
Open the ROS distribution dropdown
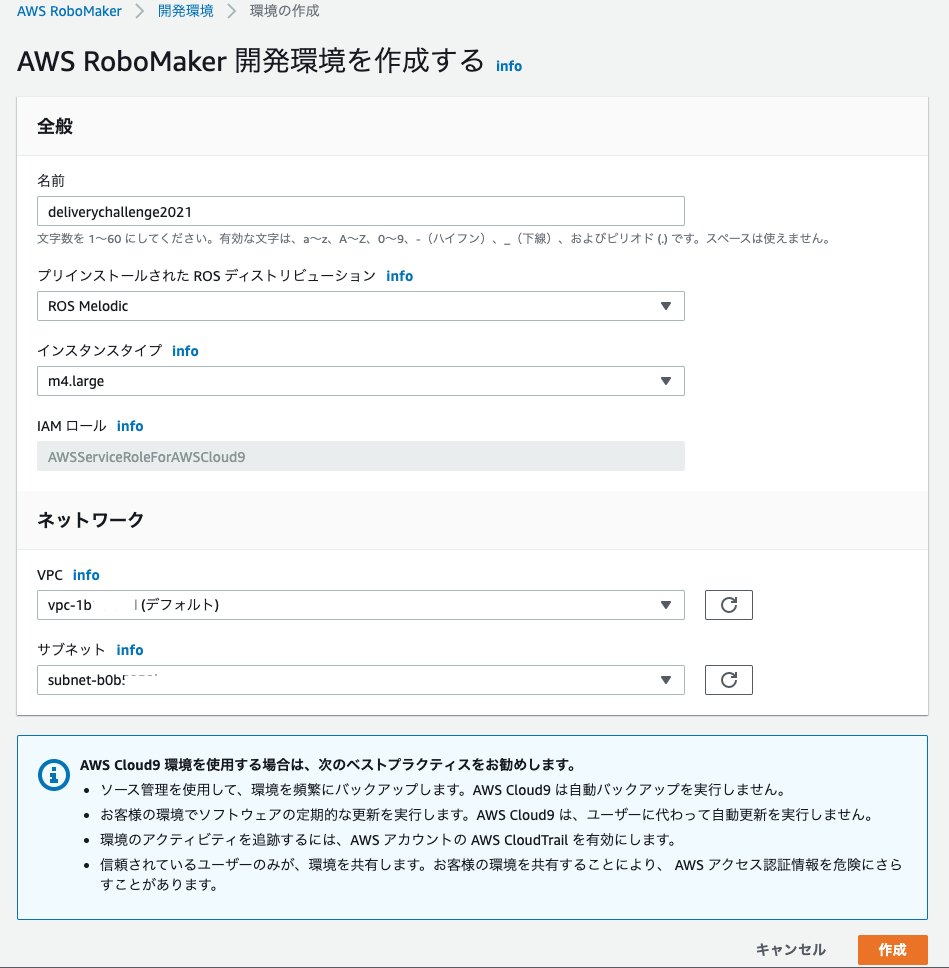pyautogui.click(x=361, y=306)
